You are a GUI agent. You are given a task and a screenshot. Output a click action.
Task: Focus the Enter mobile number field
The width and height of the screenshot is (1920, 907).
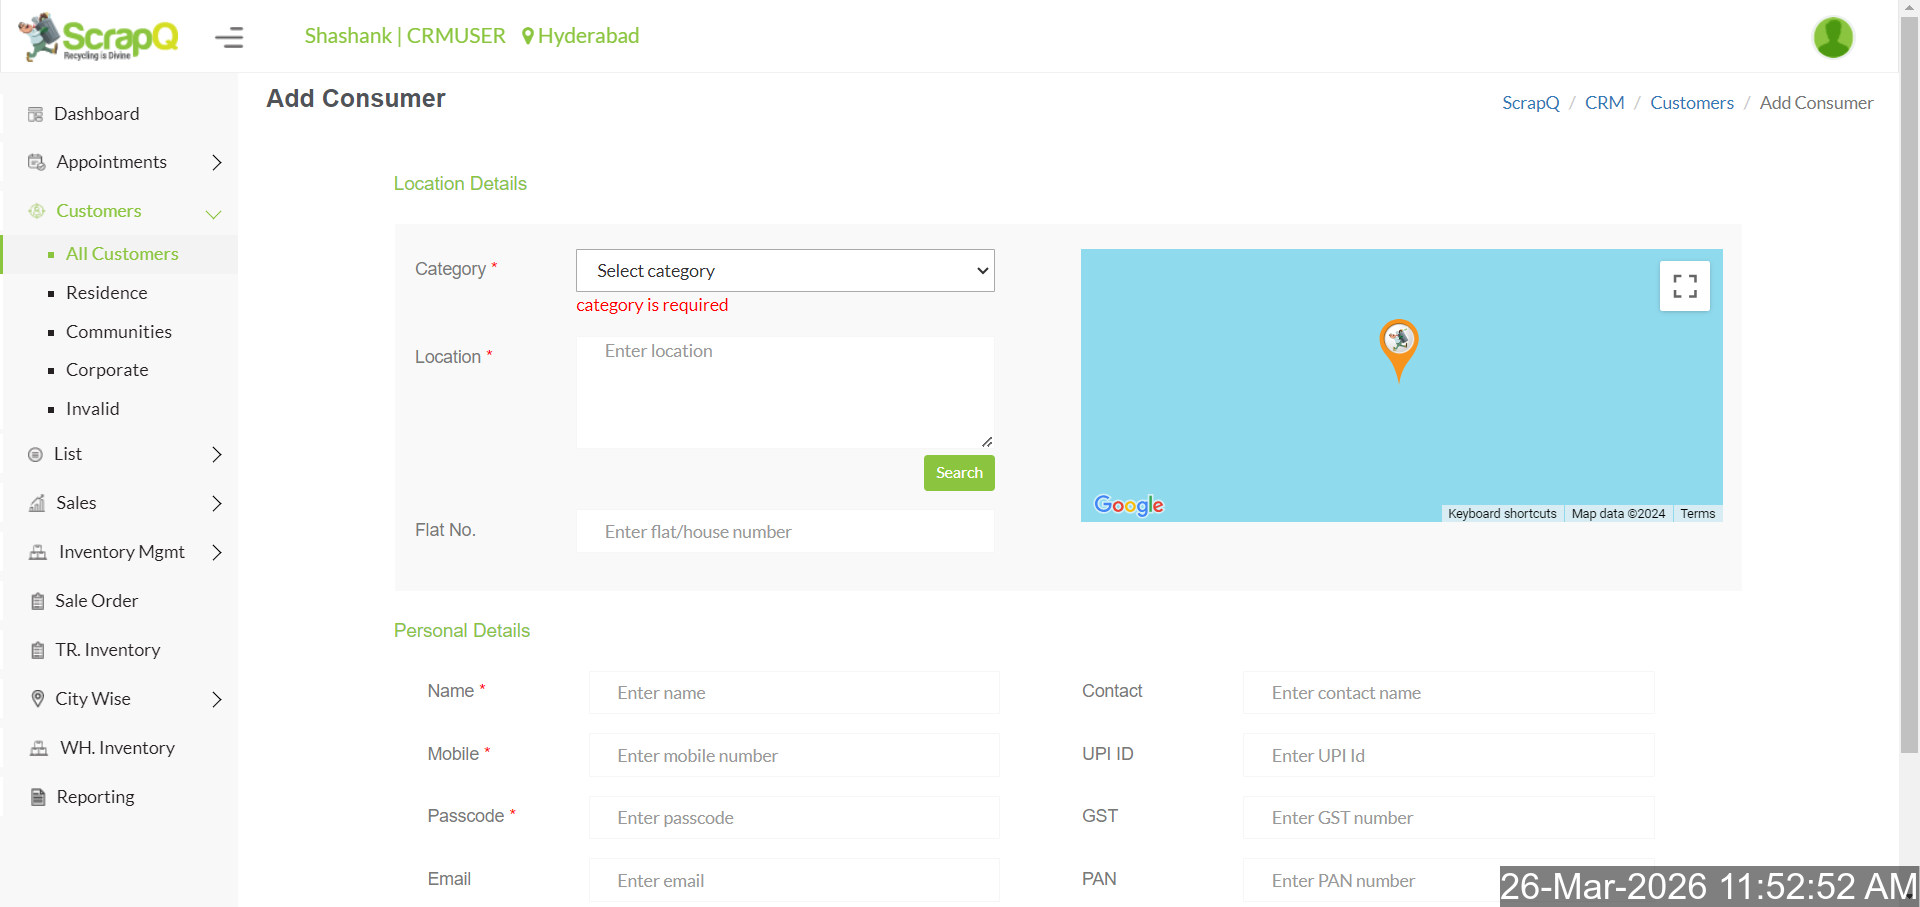pos(794,756)
